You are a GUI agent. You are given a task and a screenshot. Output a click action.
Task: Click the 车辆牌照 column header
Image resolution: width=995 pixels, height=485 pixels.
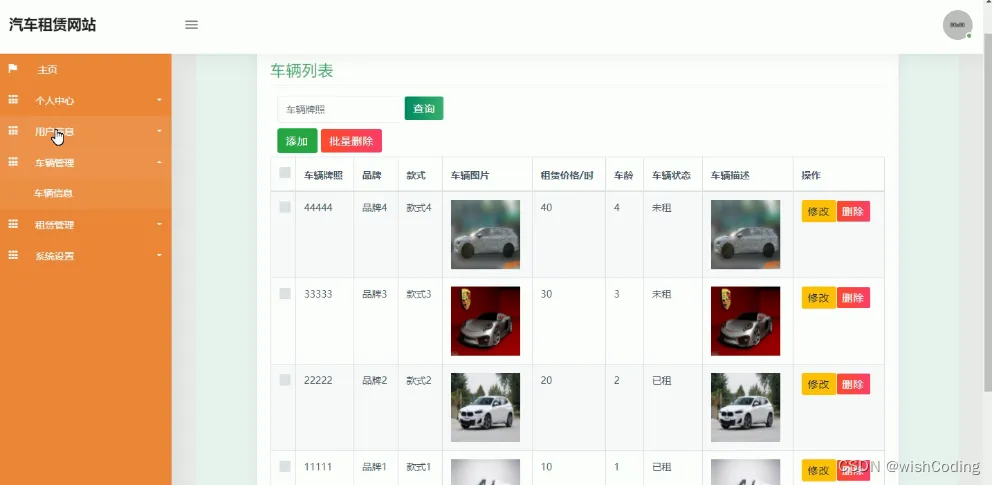coord(324,175)
